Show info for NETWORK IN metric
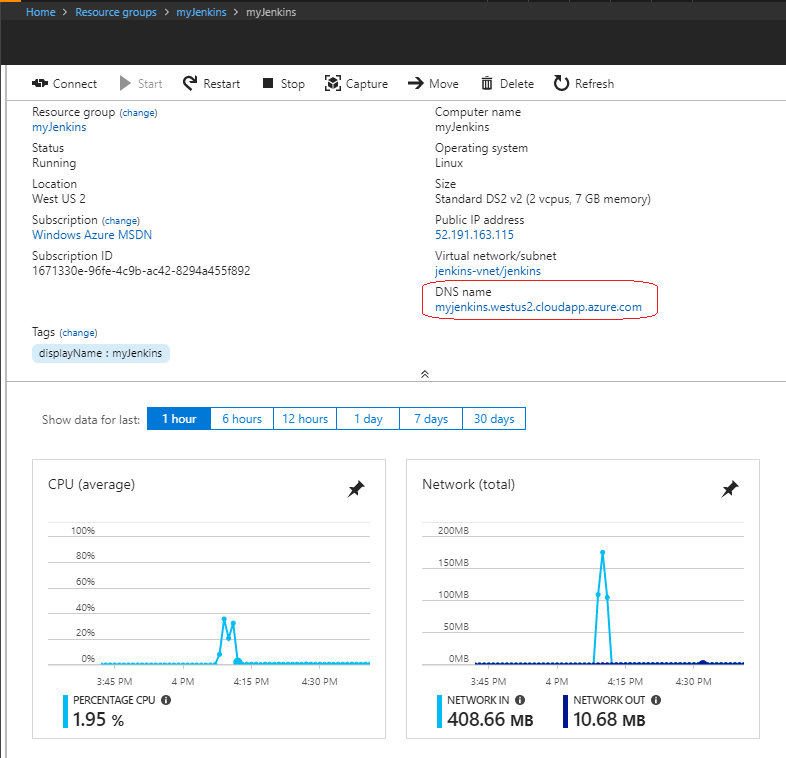This screenshot has width=786, height=758. [520, 700]
